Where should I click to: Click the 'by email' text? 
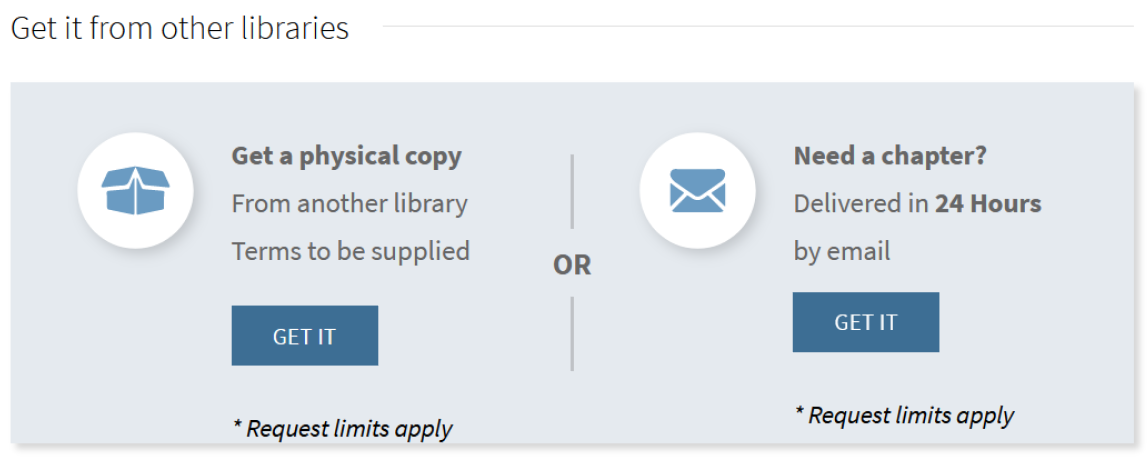pos(841,250)
